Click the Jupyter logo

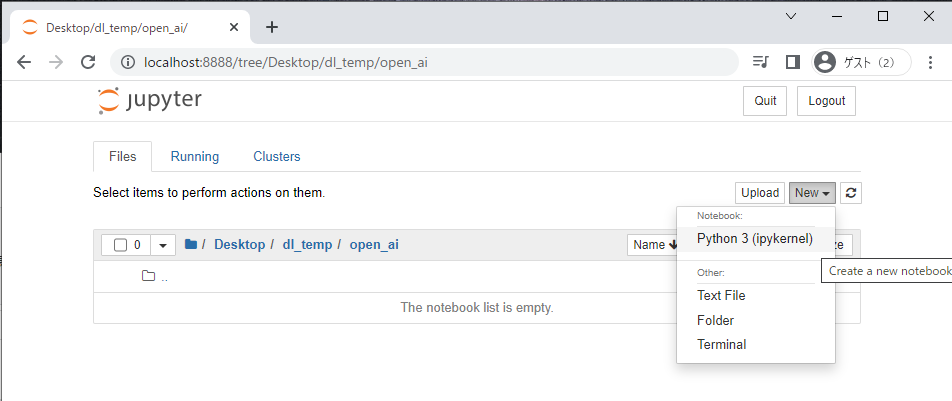tap(149, 101)
